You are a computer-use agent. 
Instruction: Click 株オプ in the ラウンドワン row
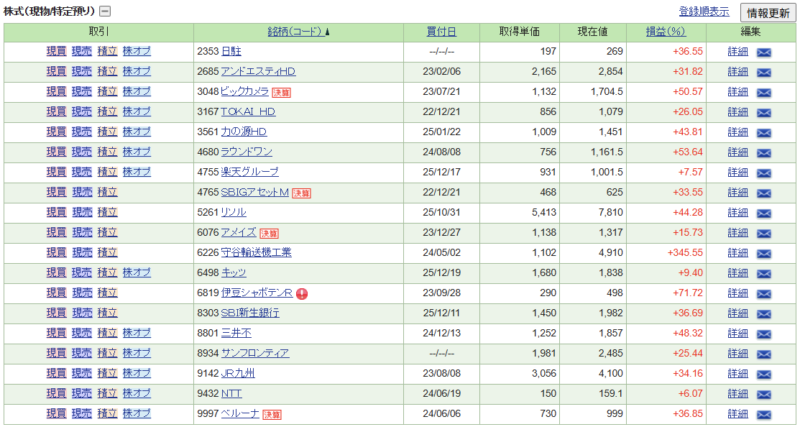(136, 152)
